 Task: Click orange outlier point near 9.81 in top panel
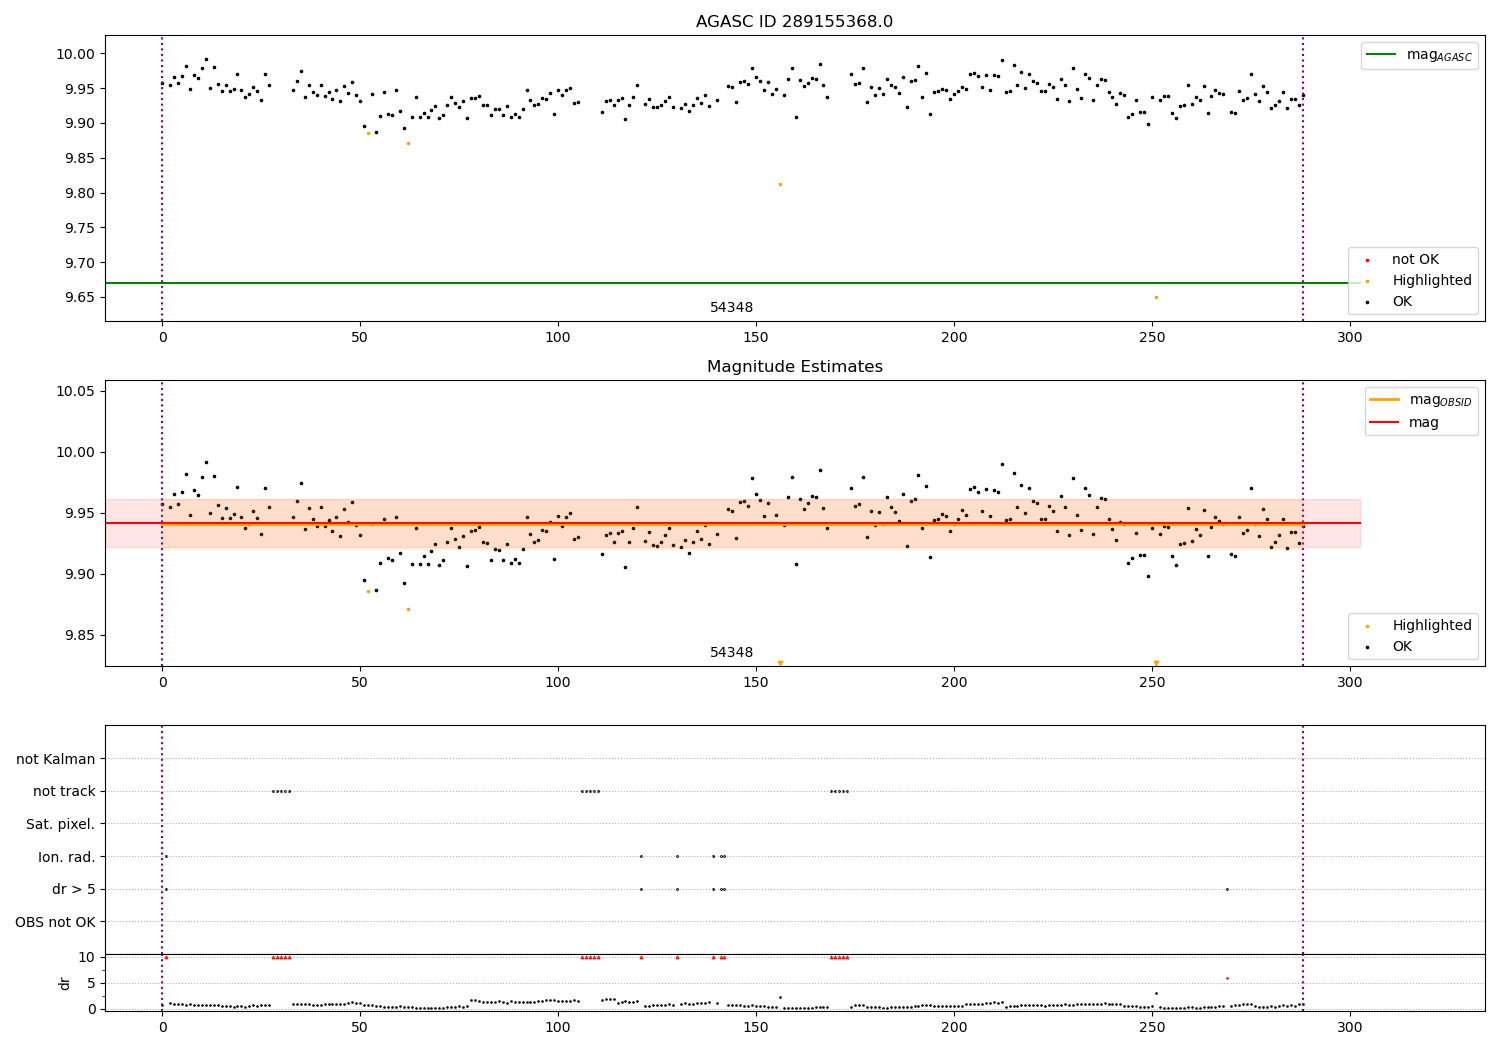click(780, 184)
